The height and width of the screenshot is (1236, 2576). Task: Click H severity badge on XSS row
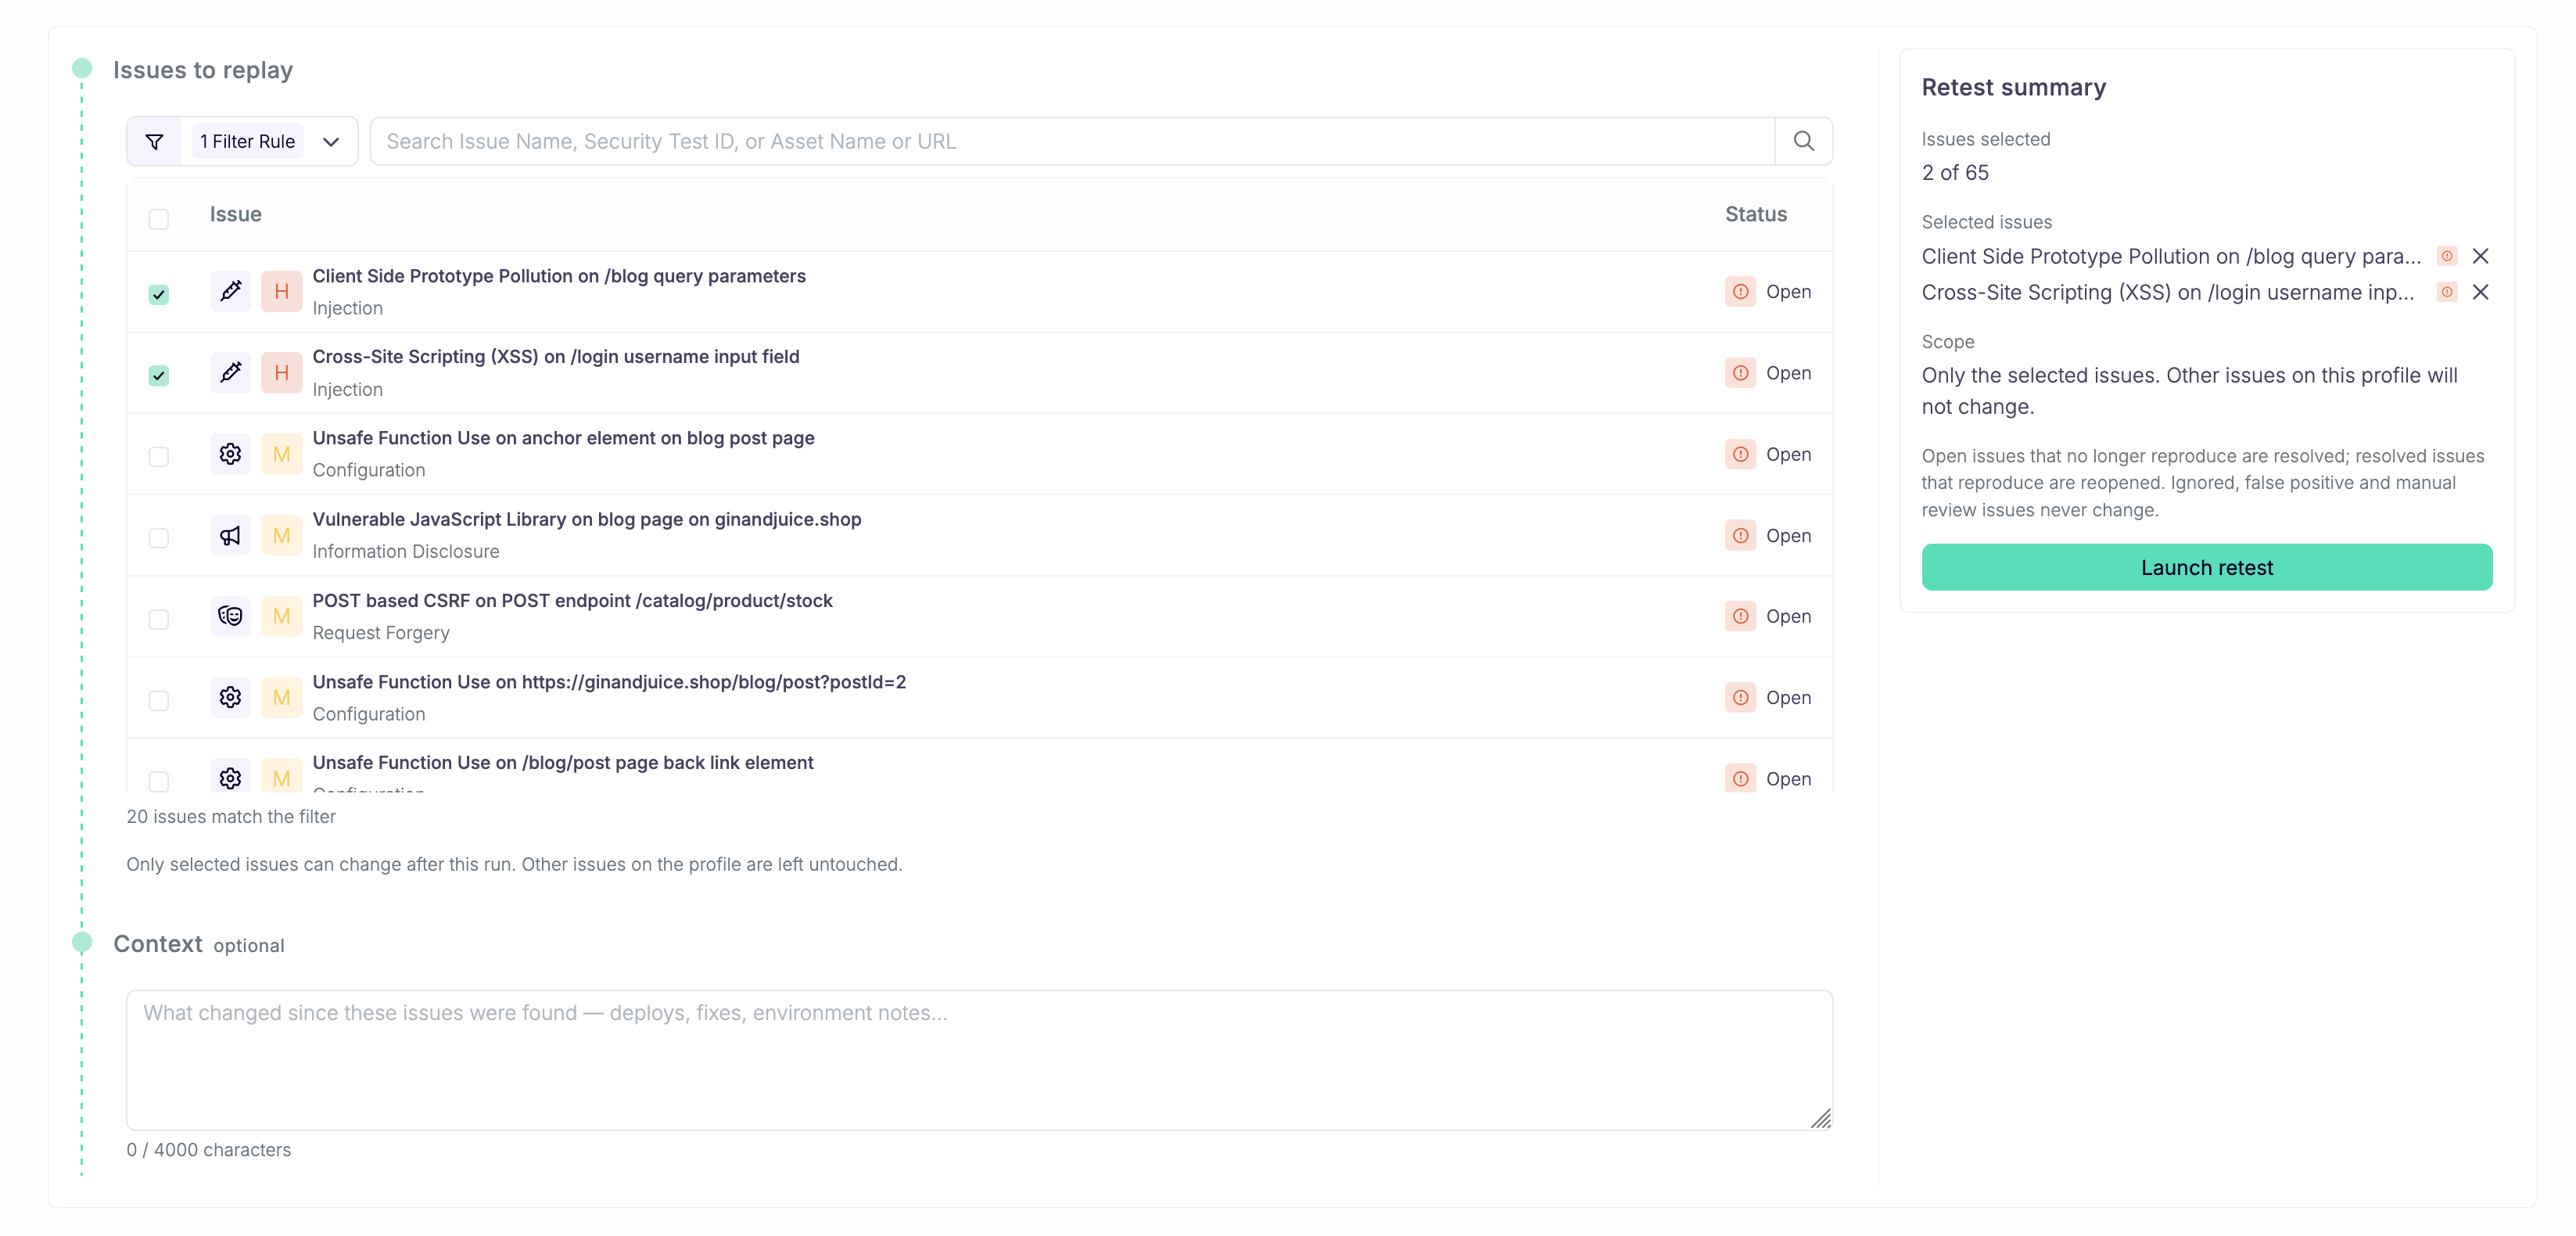coord(281,372)
